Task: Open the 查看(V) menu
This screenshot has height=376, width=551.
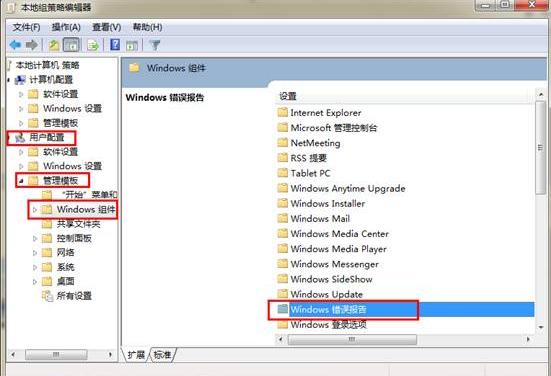Action: coord(107,27)
